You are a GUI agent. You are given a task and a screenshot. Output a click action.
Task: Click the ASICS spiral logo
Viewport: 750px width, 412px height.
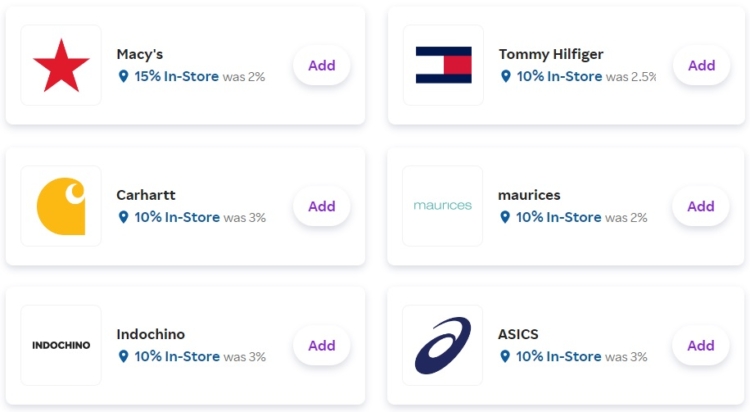click(442, 345)
